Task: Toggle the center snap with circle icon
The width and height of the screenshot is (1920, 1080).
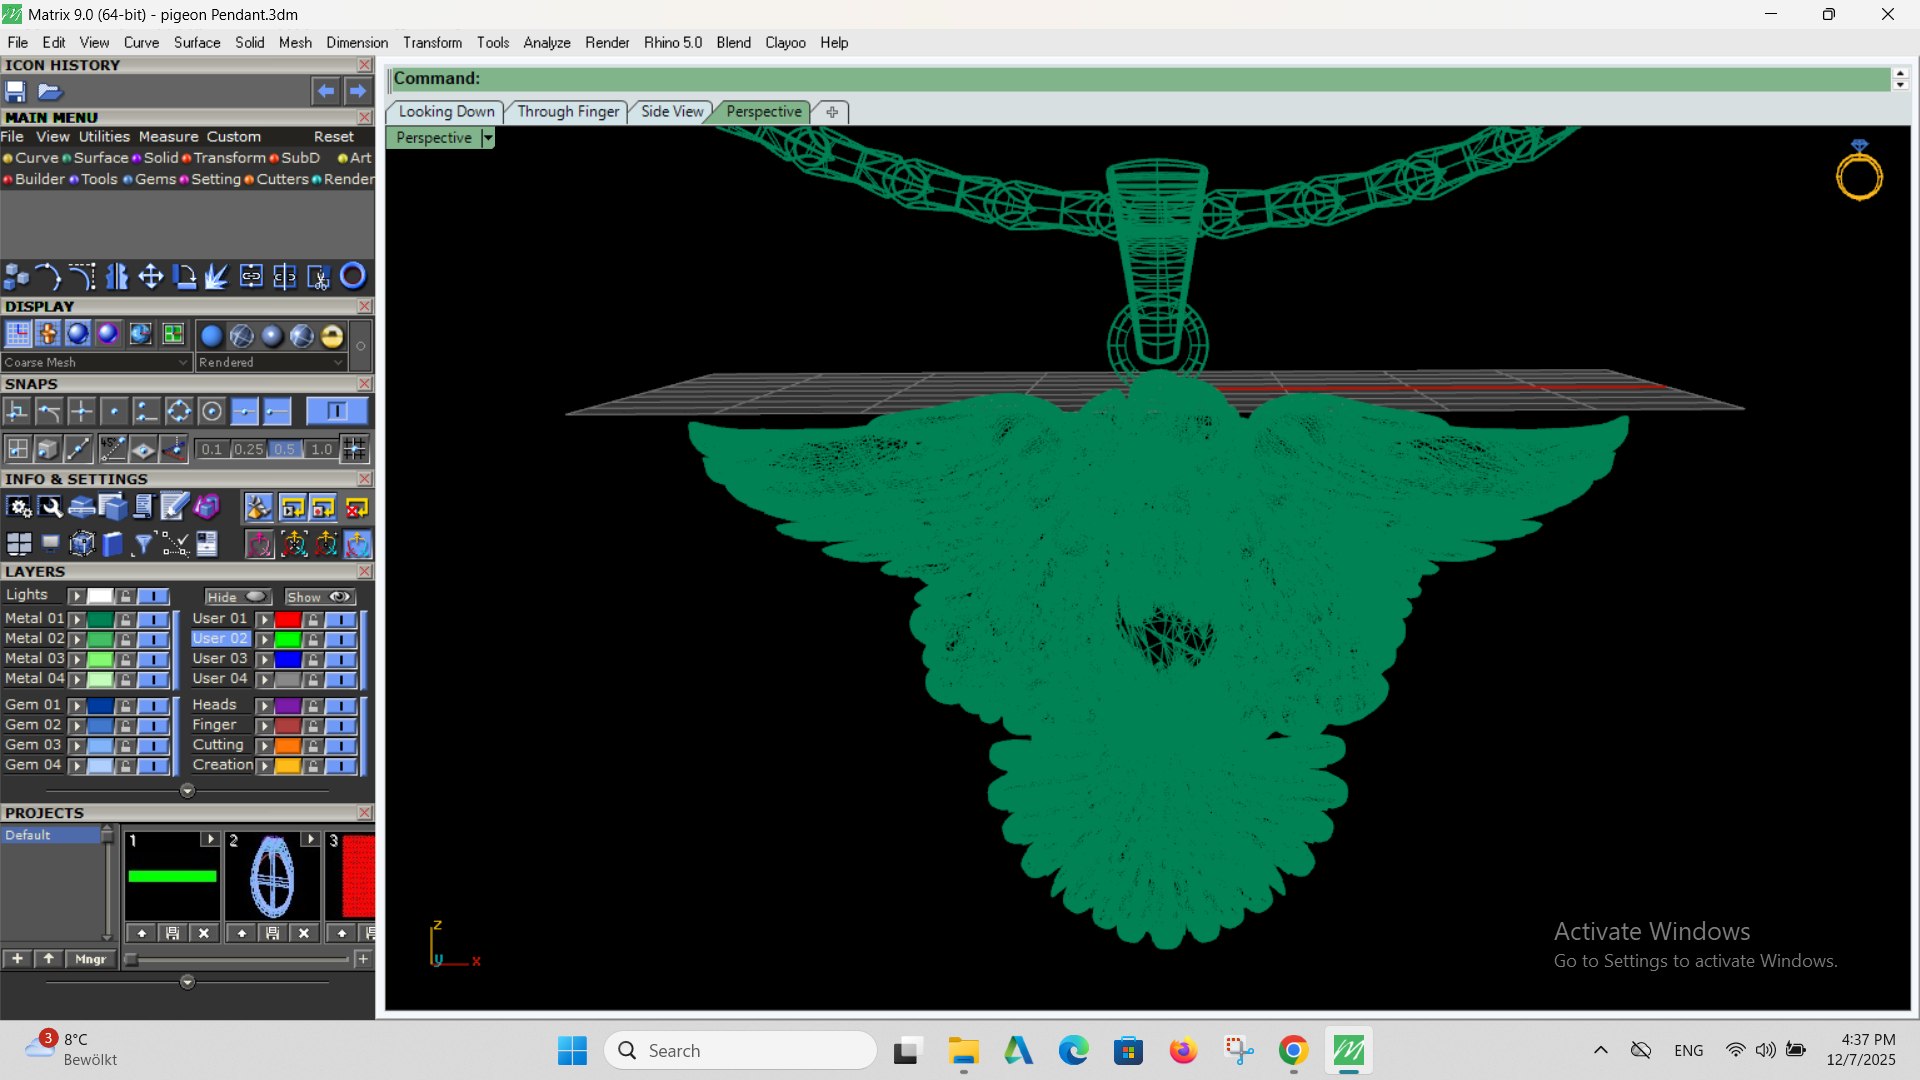Action: [x=211, y=411]
